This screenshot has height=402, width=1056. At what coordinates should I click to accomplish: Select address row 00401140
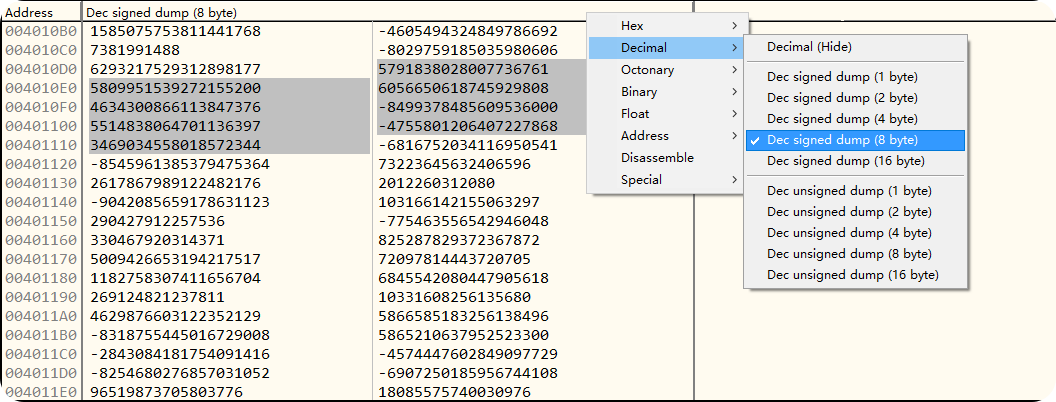coord(40,201)
